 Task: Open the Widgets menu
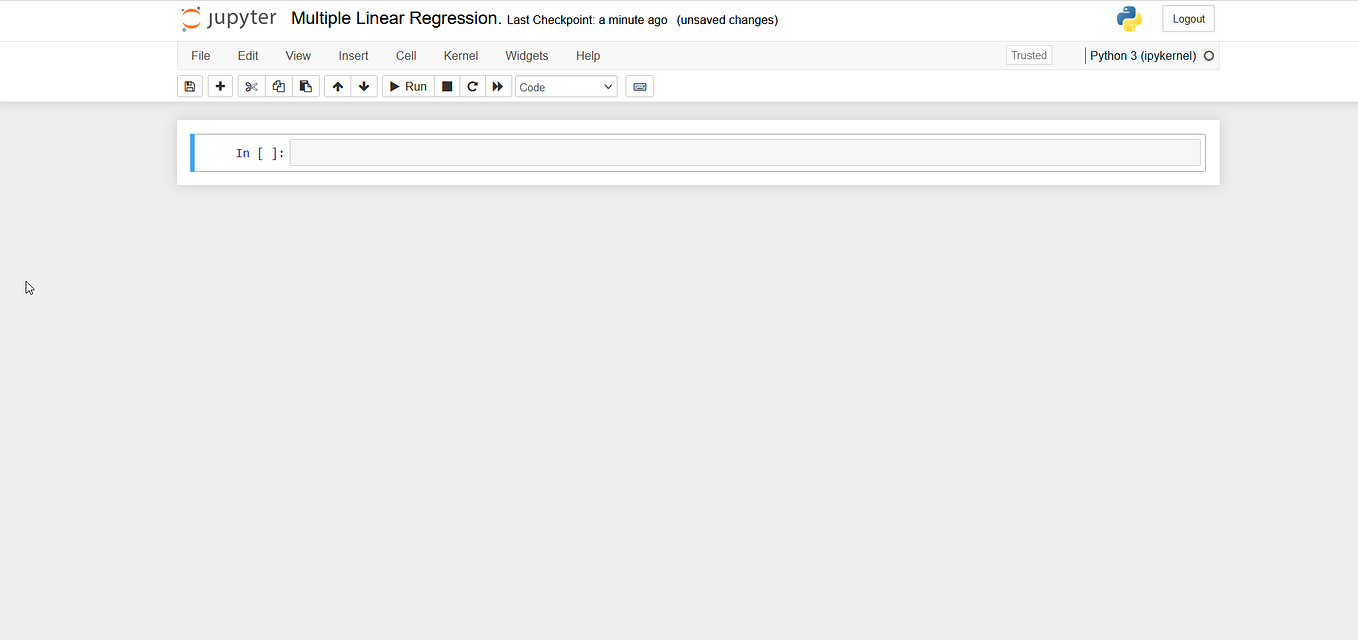click(526, 56)
